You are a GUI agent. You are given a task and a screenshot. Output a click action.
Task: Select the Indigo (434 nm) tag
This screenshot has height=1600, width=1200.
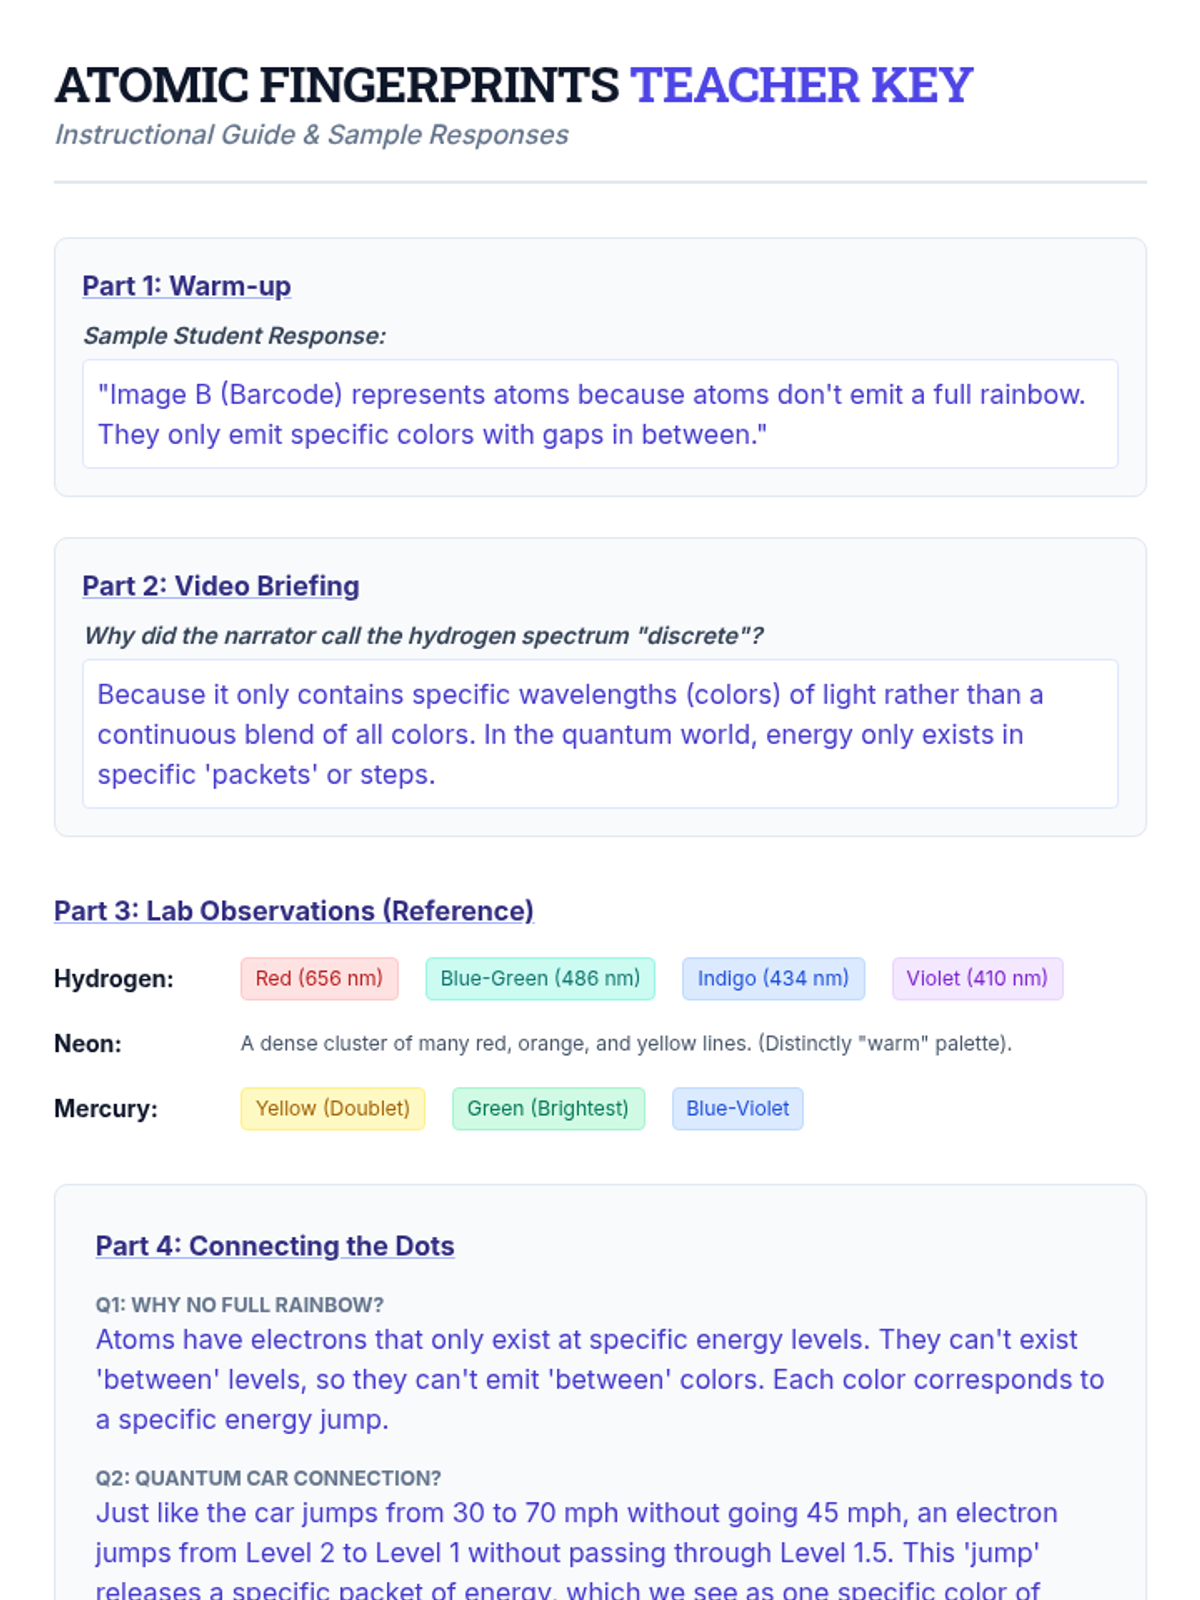(773, 979)
